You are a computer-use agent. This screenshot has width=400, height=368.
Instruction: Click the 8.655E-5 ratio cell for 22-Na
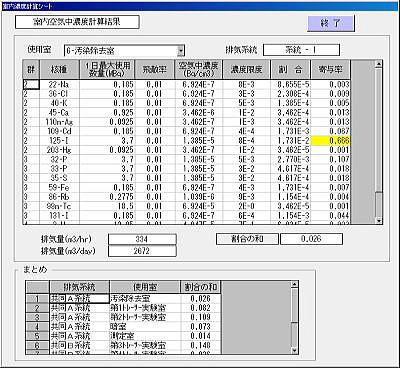(290, 84)
